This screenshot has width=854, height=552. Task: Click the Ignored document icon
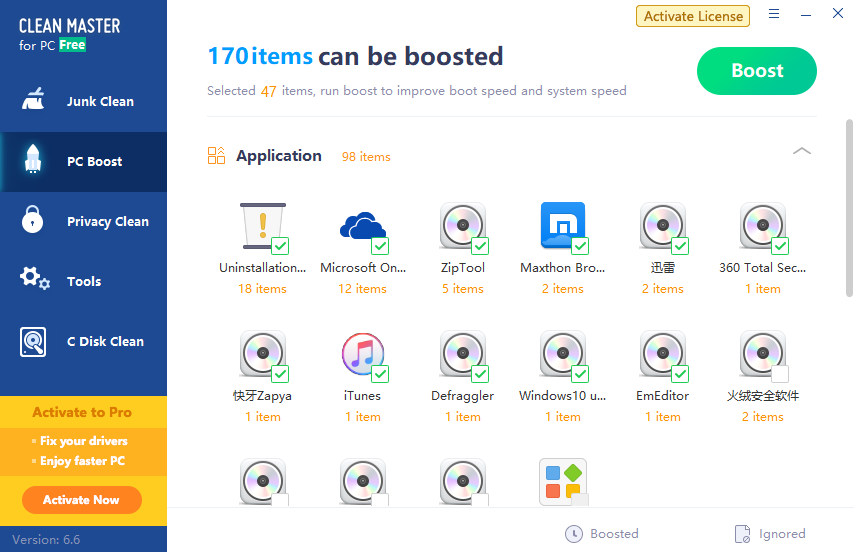coord(742,534)
